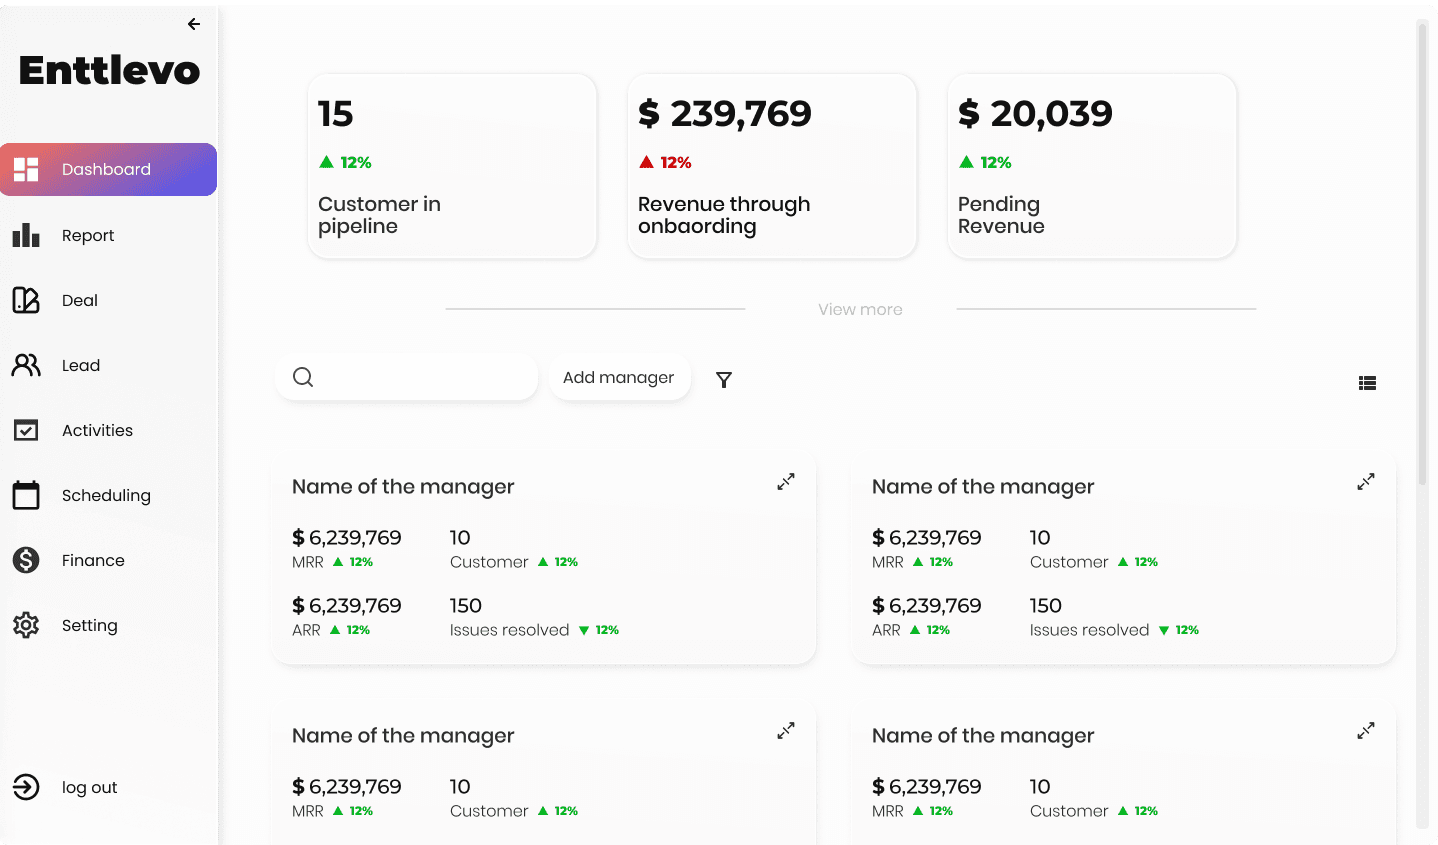The image size is (1438, 845).
Task: Click the filter funnel icon
Action: [x=724, y=380]
